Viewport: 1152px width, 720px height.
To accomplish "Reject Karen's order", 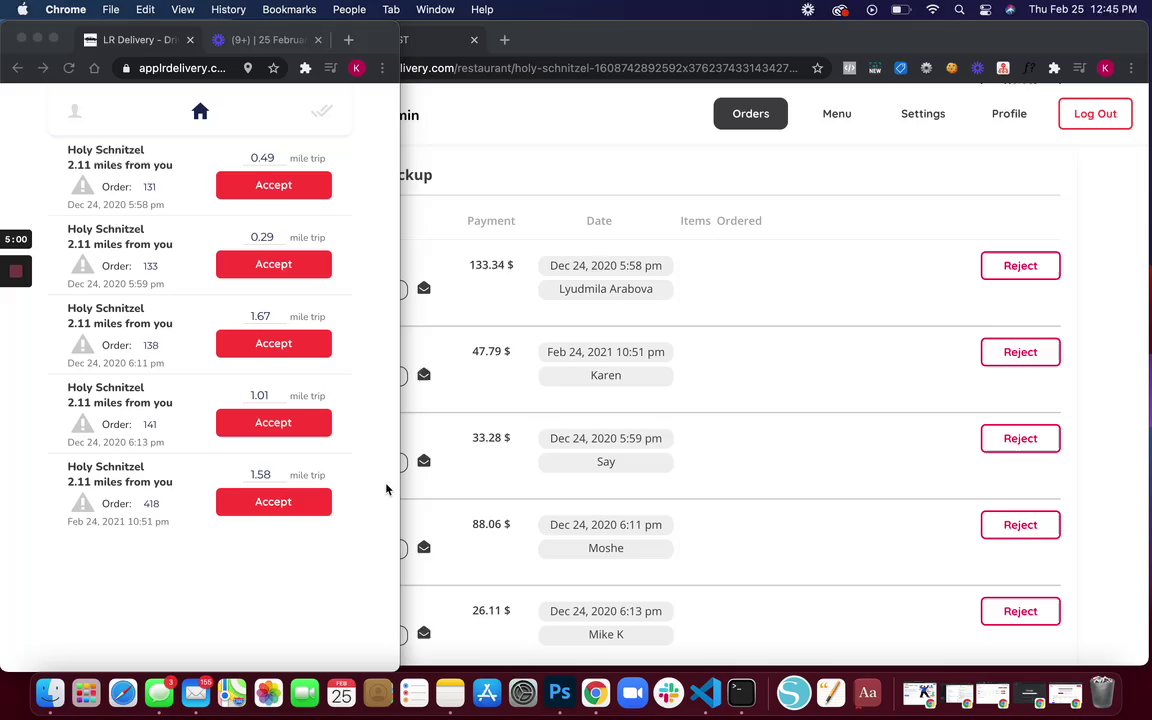I will pyautogui.click(x=1020, y=352).
